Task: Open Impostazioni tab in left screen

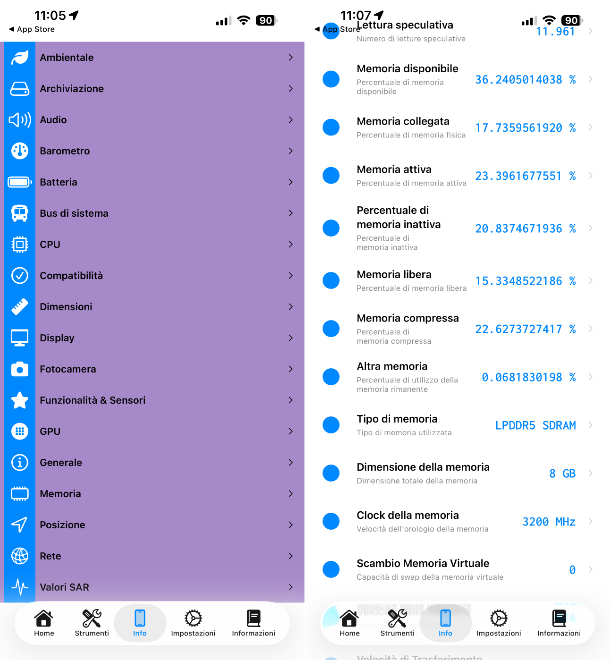Action: pyautogui.click(x=193, y=623)
